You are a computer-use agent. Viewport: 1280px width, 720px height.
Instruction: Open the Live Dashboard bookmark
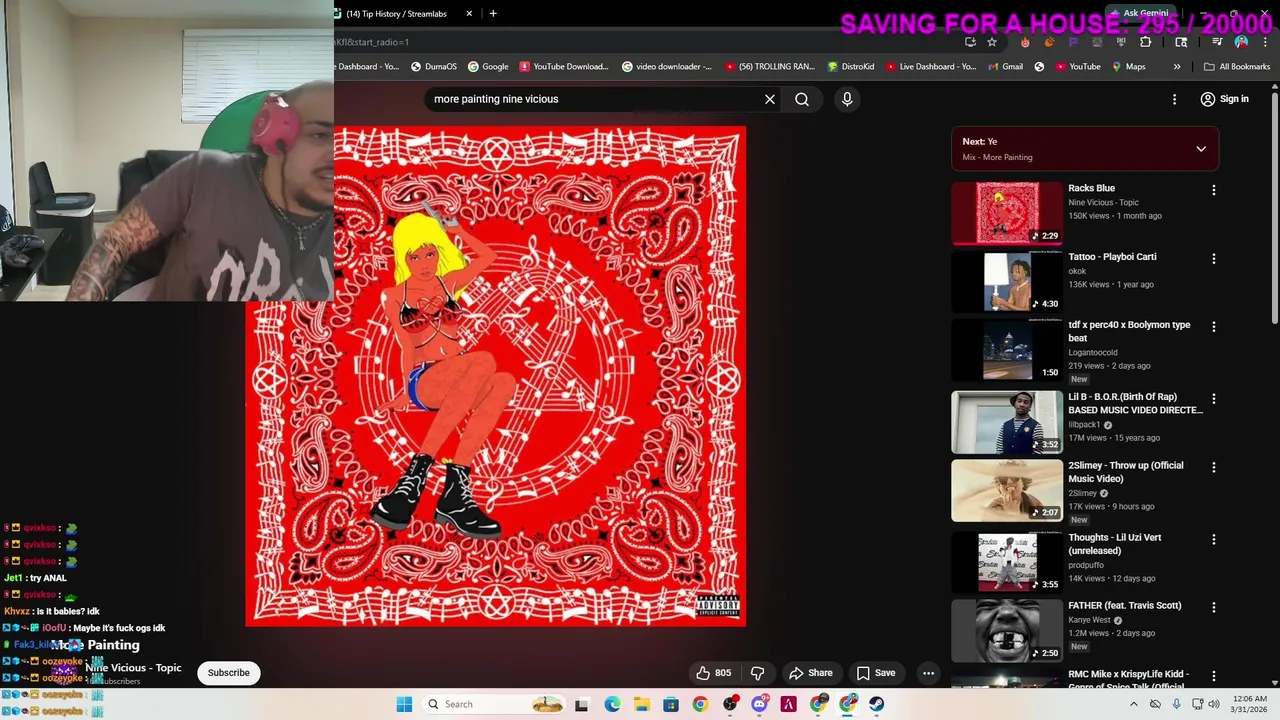(930, 67)
